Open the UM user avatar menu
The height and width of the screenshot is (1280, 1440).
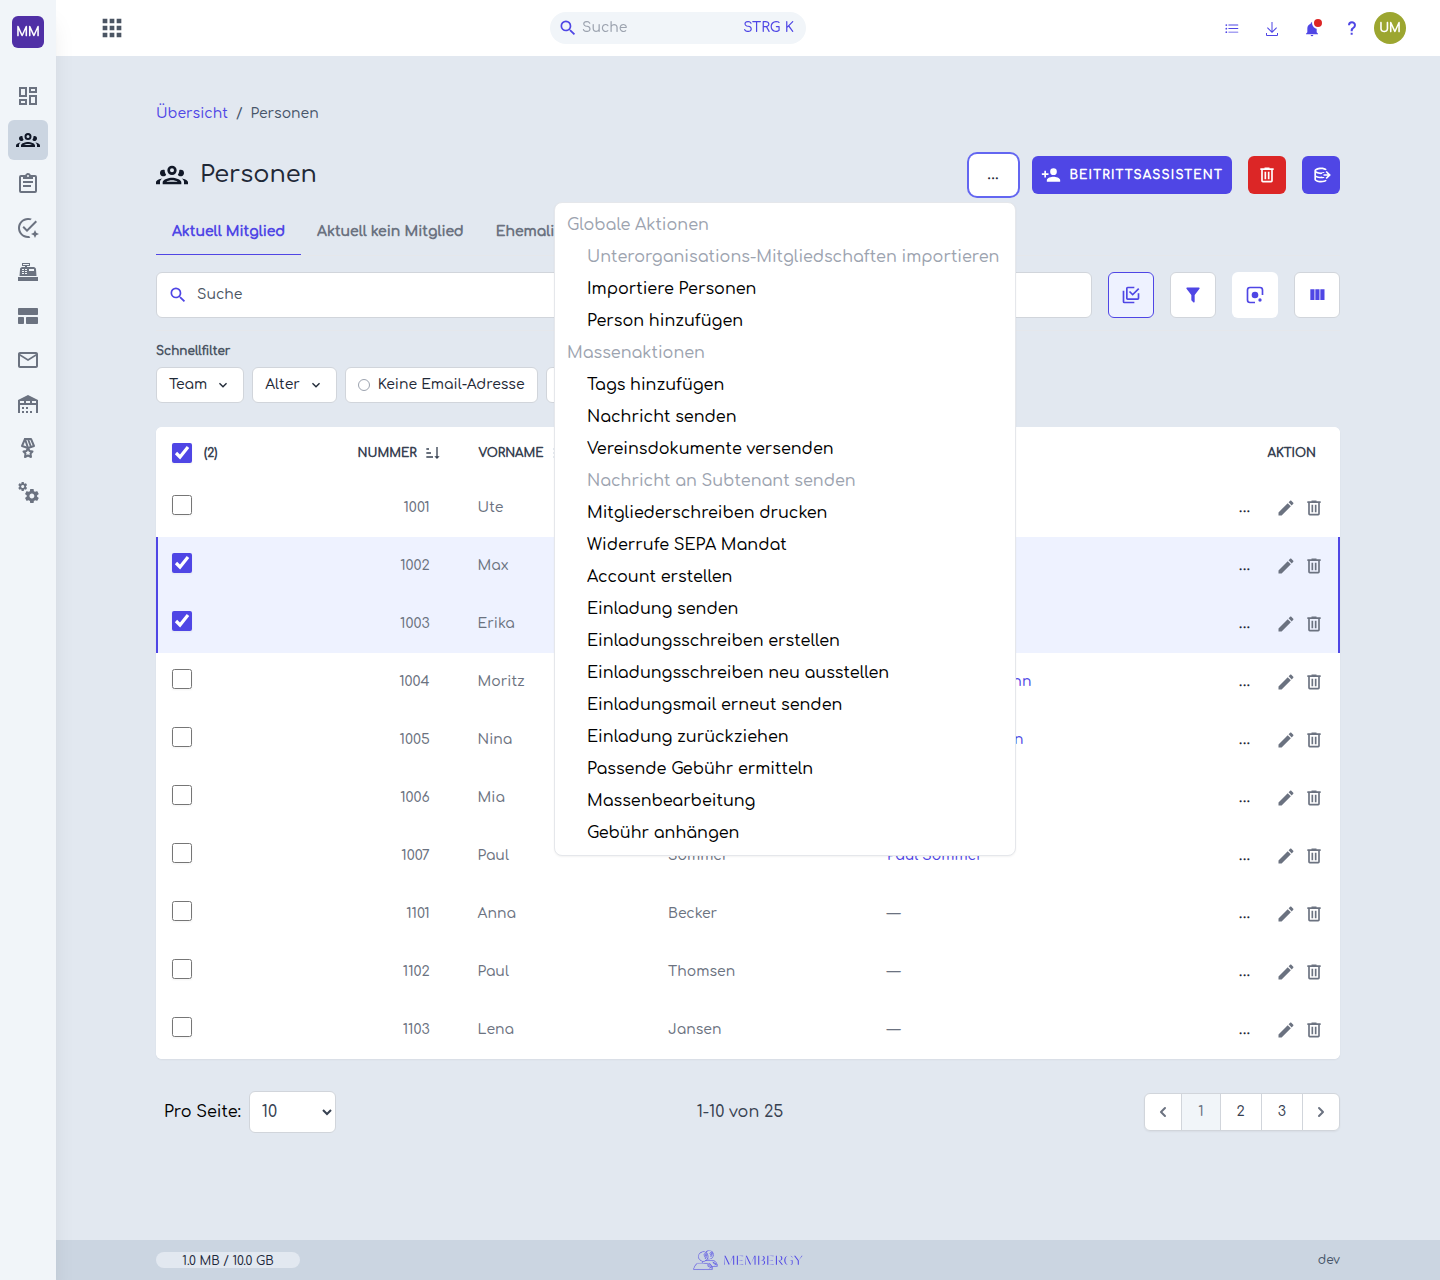pyautogui.click(x=1390, y=28)
